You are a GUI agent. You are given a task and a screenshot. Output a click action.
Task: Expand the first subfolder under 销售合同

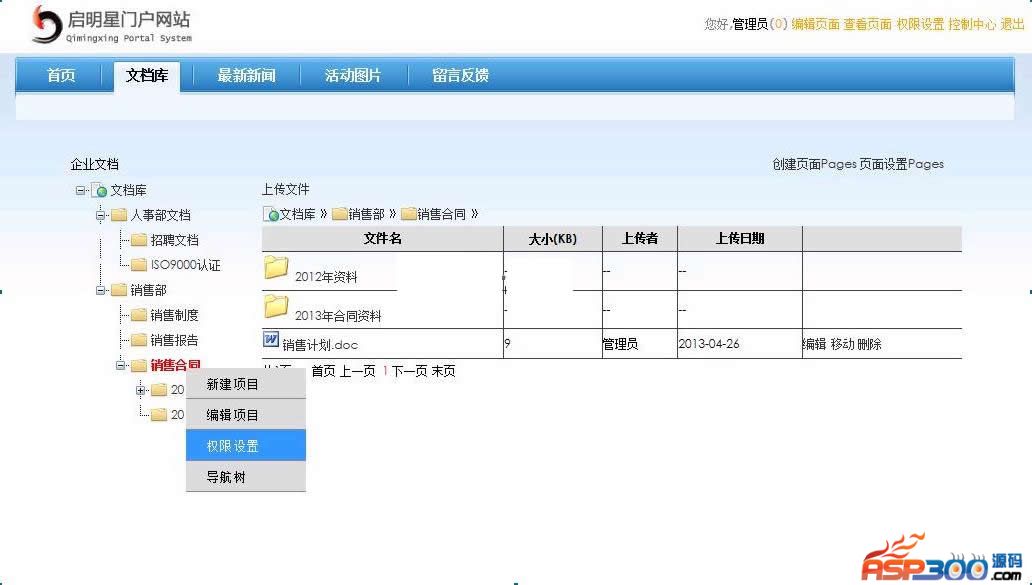pos(141,391)
